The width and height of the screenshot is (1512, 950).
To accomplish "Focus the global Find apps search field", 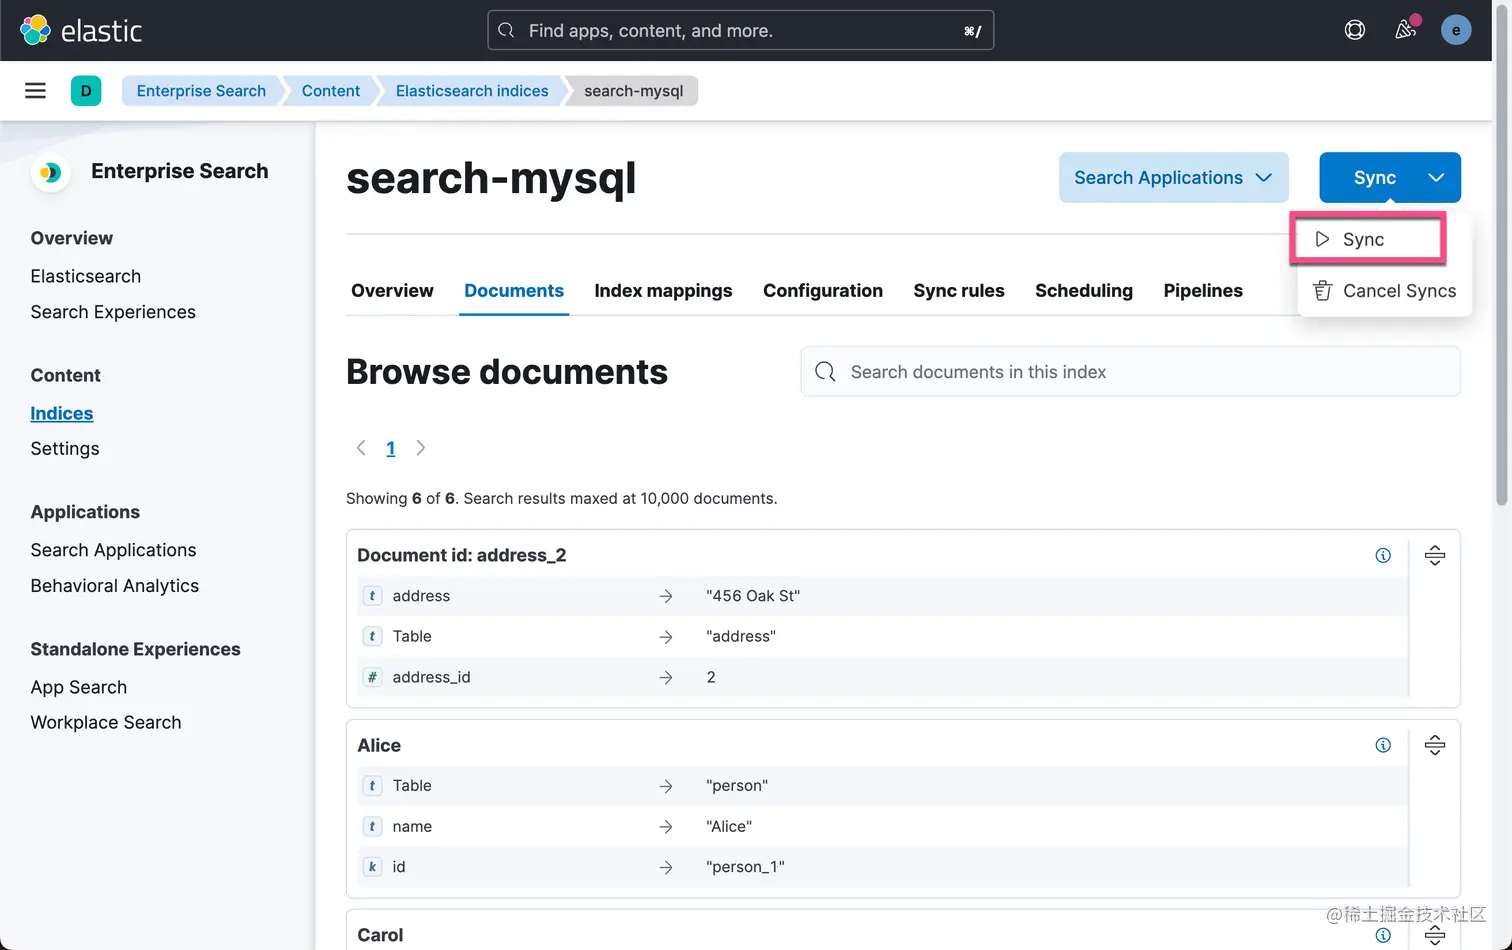I will (x=740, y=30).
